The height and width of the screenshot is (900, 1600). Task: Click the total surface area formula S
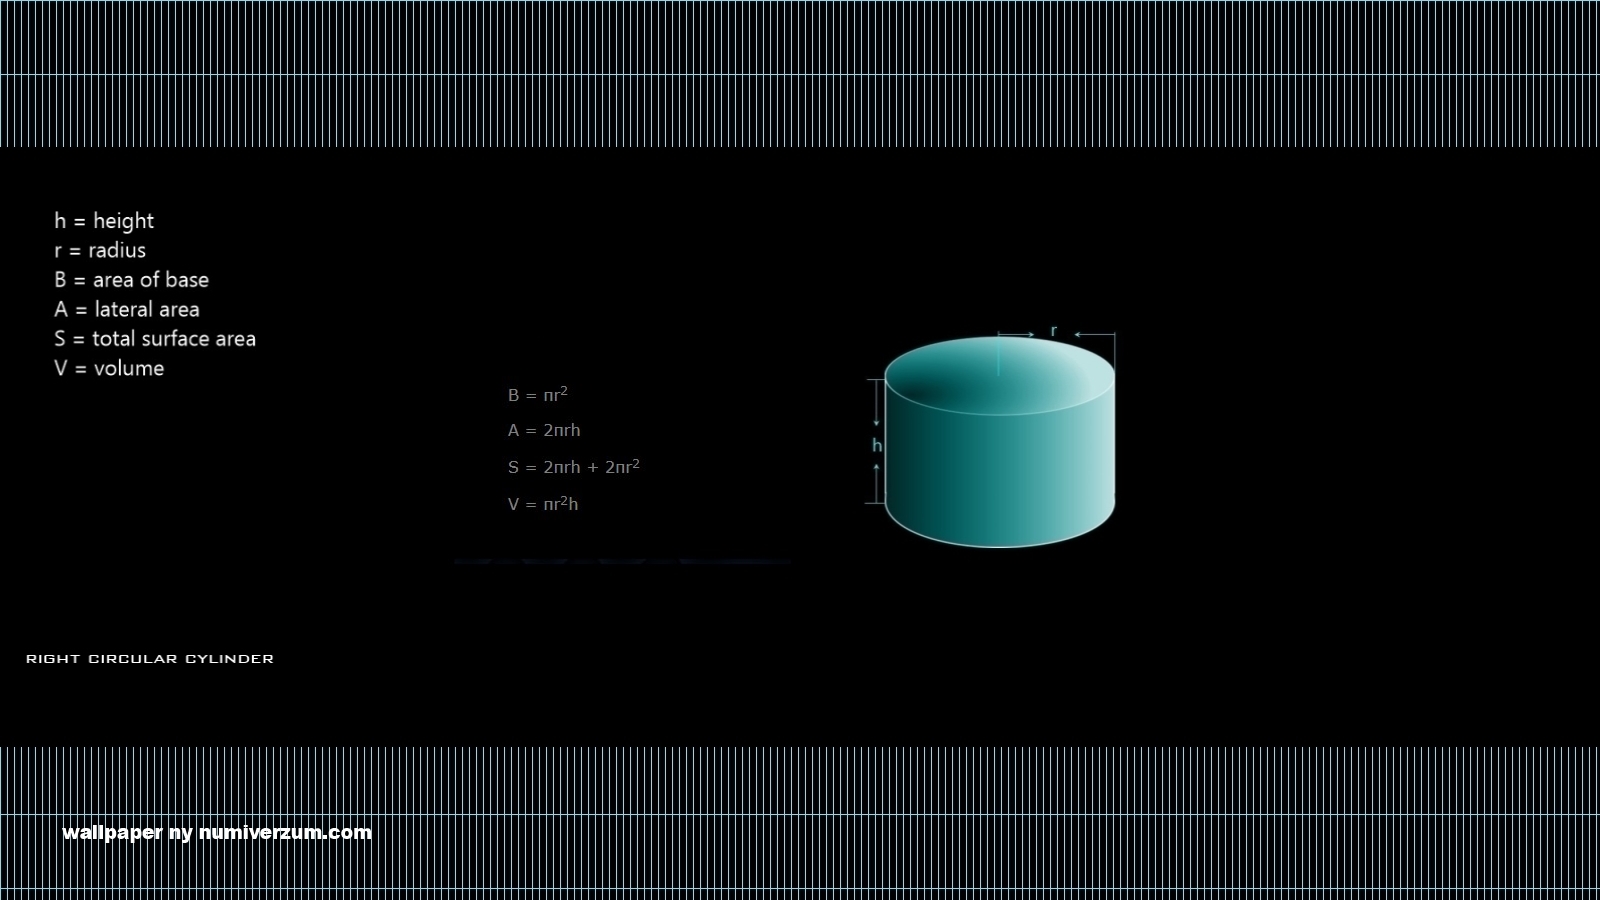coord(573,466)
